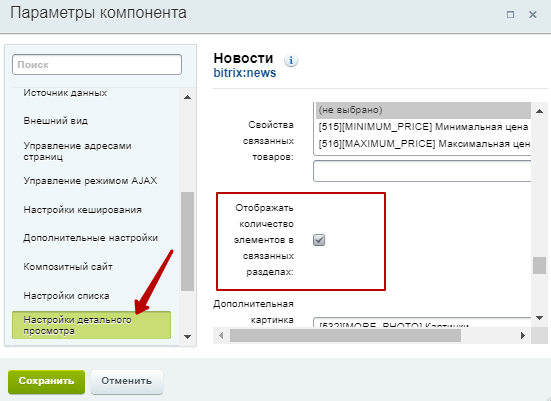Open the Управление режимом AJAX section
The height and width of the screenshot is (401, 551).
click(90, 181)
